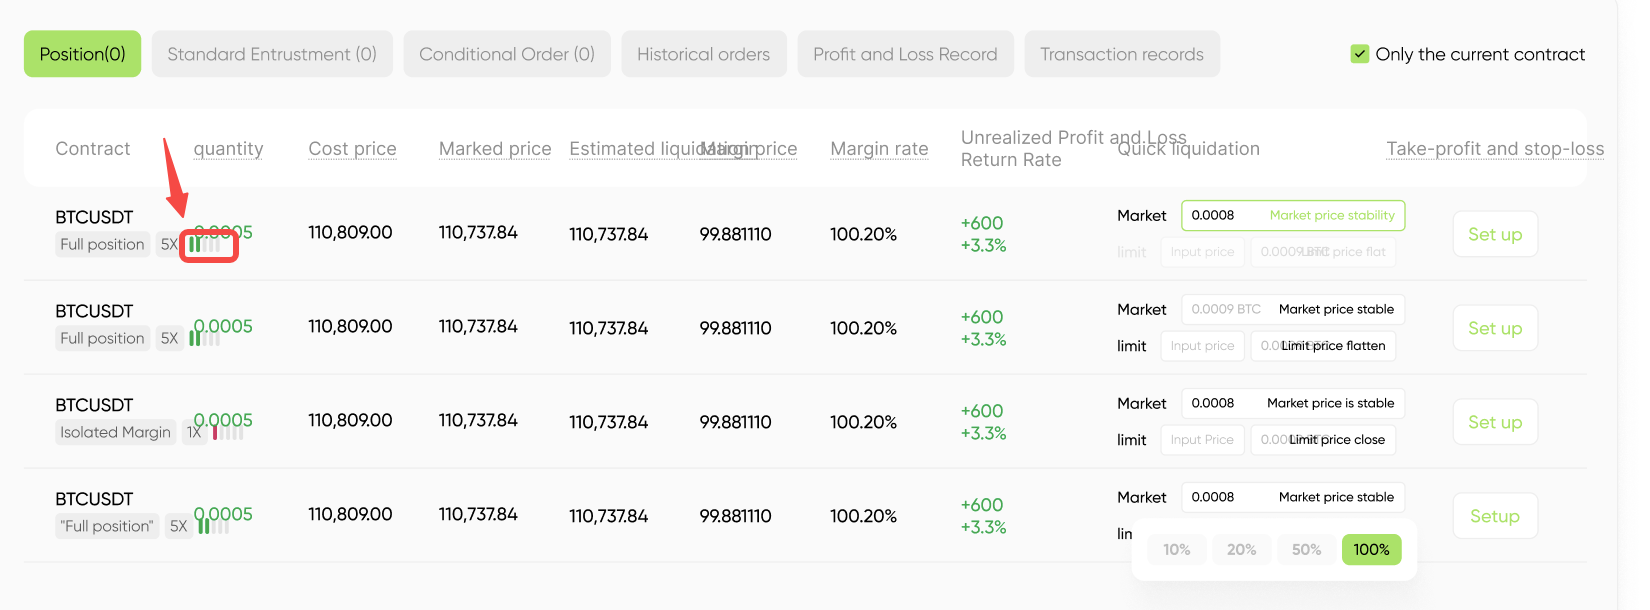Open Profit and Loss Record tab
The image size is (1650, 610).
(905, 54)
